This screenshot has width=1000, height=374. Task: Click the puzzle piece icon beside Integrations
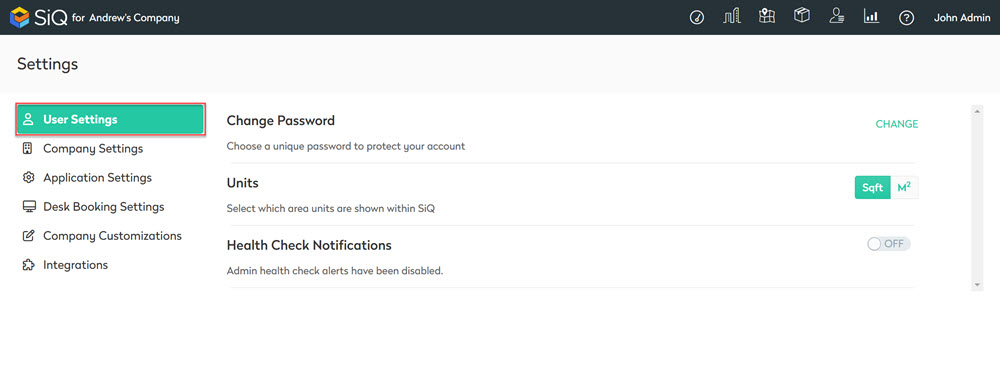(x=28, y=265)
